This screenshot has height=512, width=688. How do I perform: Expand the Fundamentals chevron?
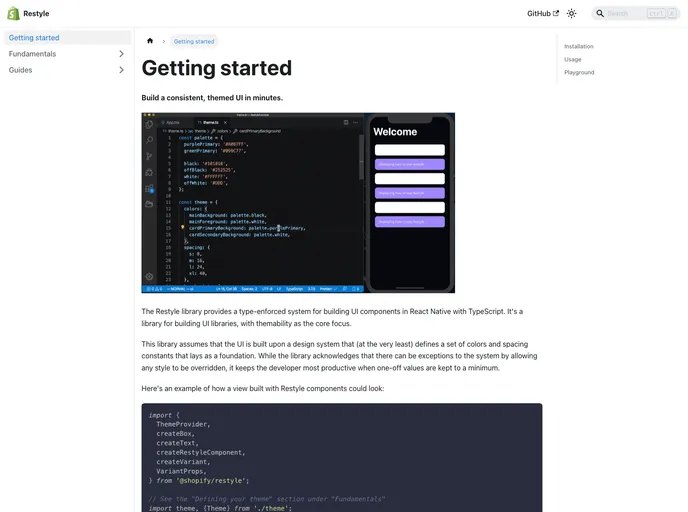pyautogui.click(x=122, y=54)
